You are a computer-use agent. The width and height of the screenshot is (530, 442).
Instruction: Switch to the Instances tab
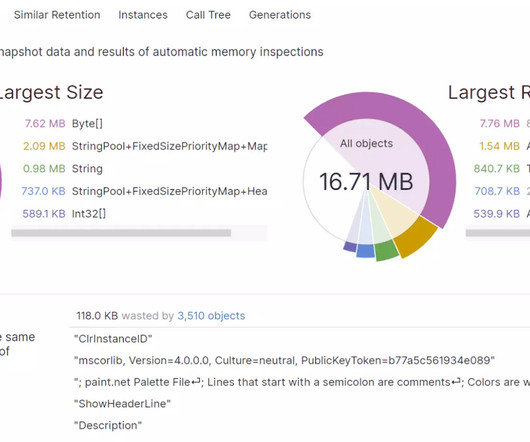pyautogui.click(x=143, y=15)
